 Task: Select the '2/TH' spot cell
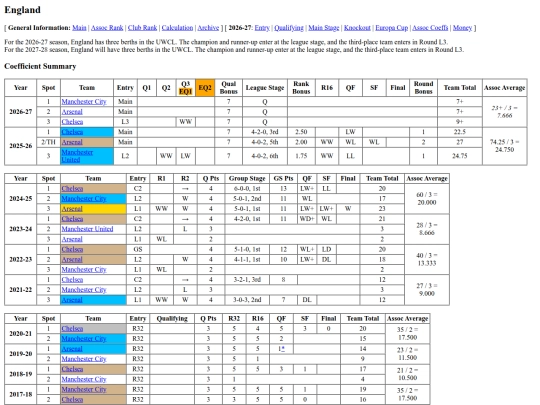point(48,142)
